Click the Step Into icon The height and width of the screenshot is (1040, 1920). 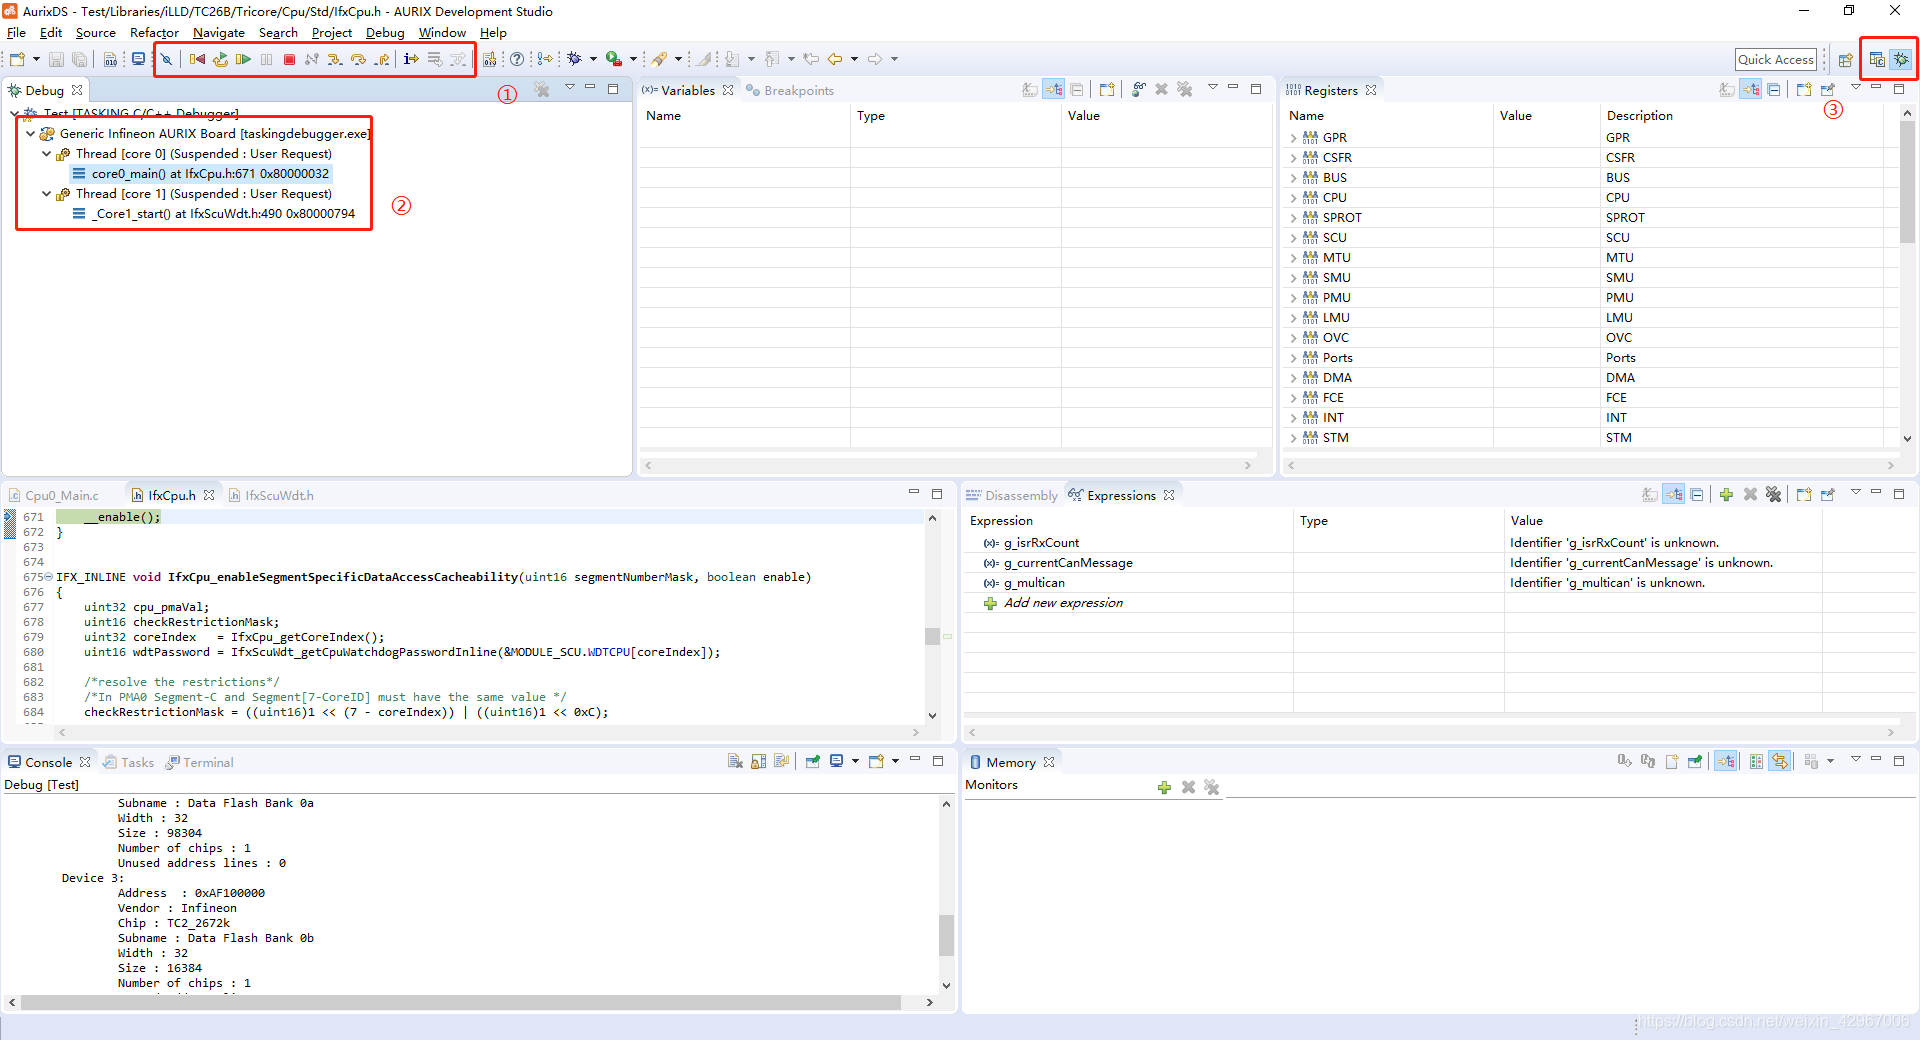tap(335, 60)
